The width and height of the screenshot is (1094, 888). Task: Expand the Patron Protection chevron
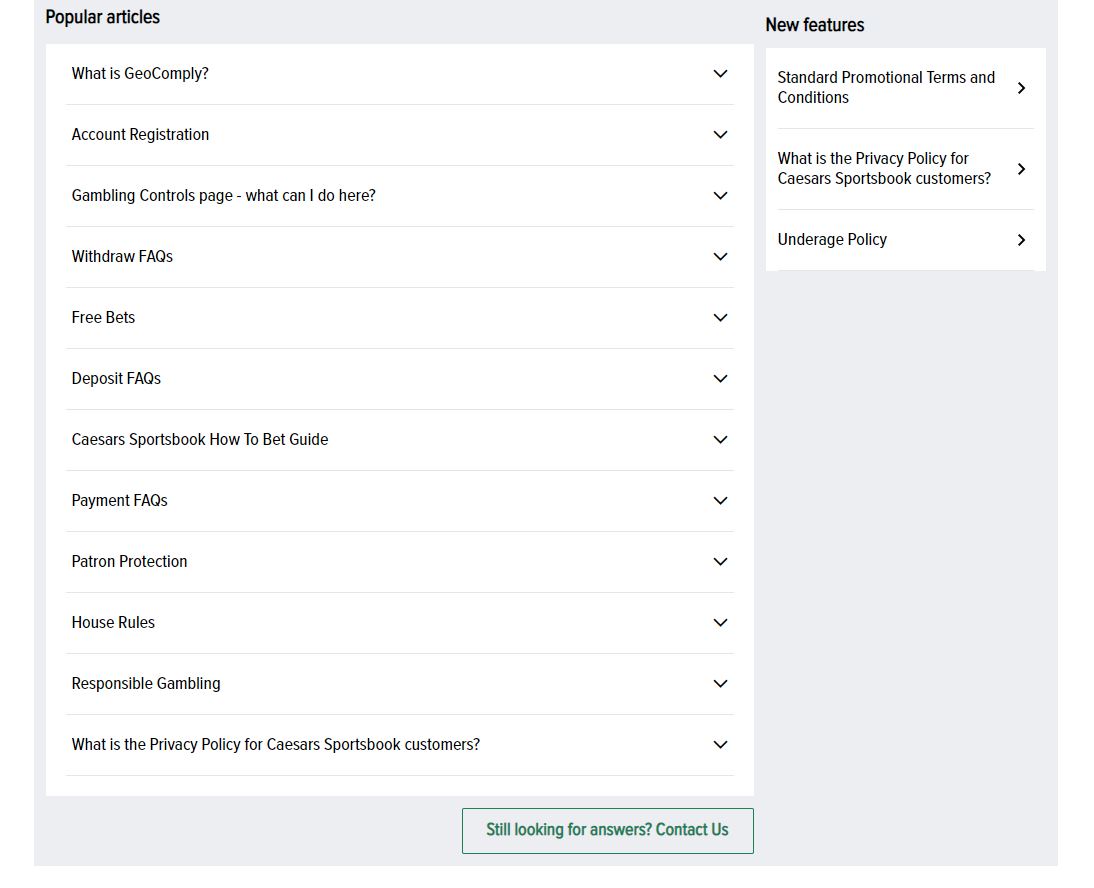tap(720, 562)
